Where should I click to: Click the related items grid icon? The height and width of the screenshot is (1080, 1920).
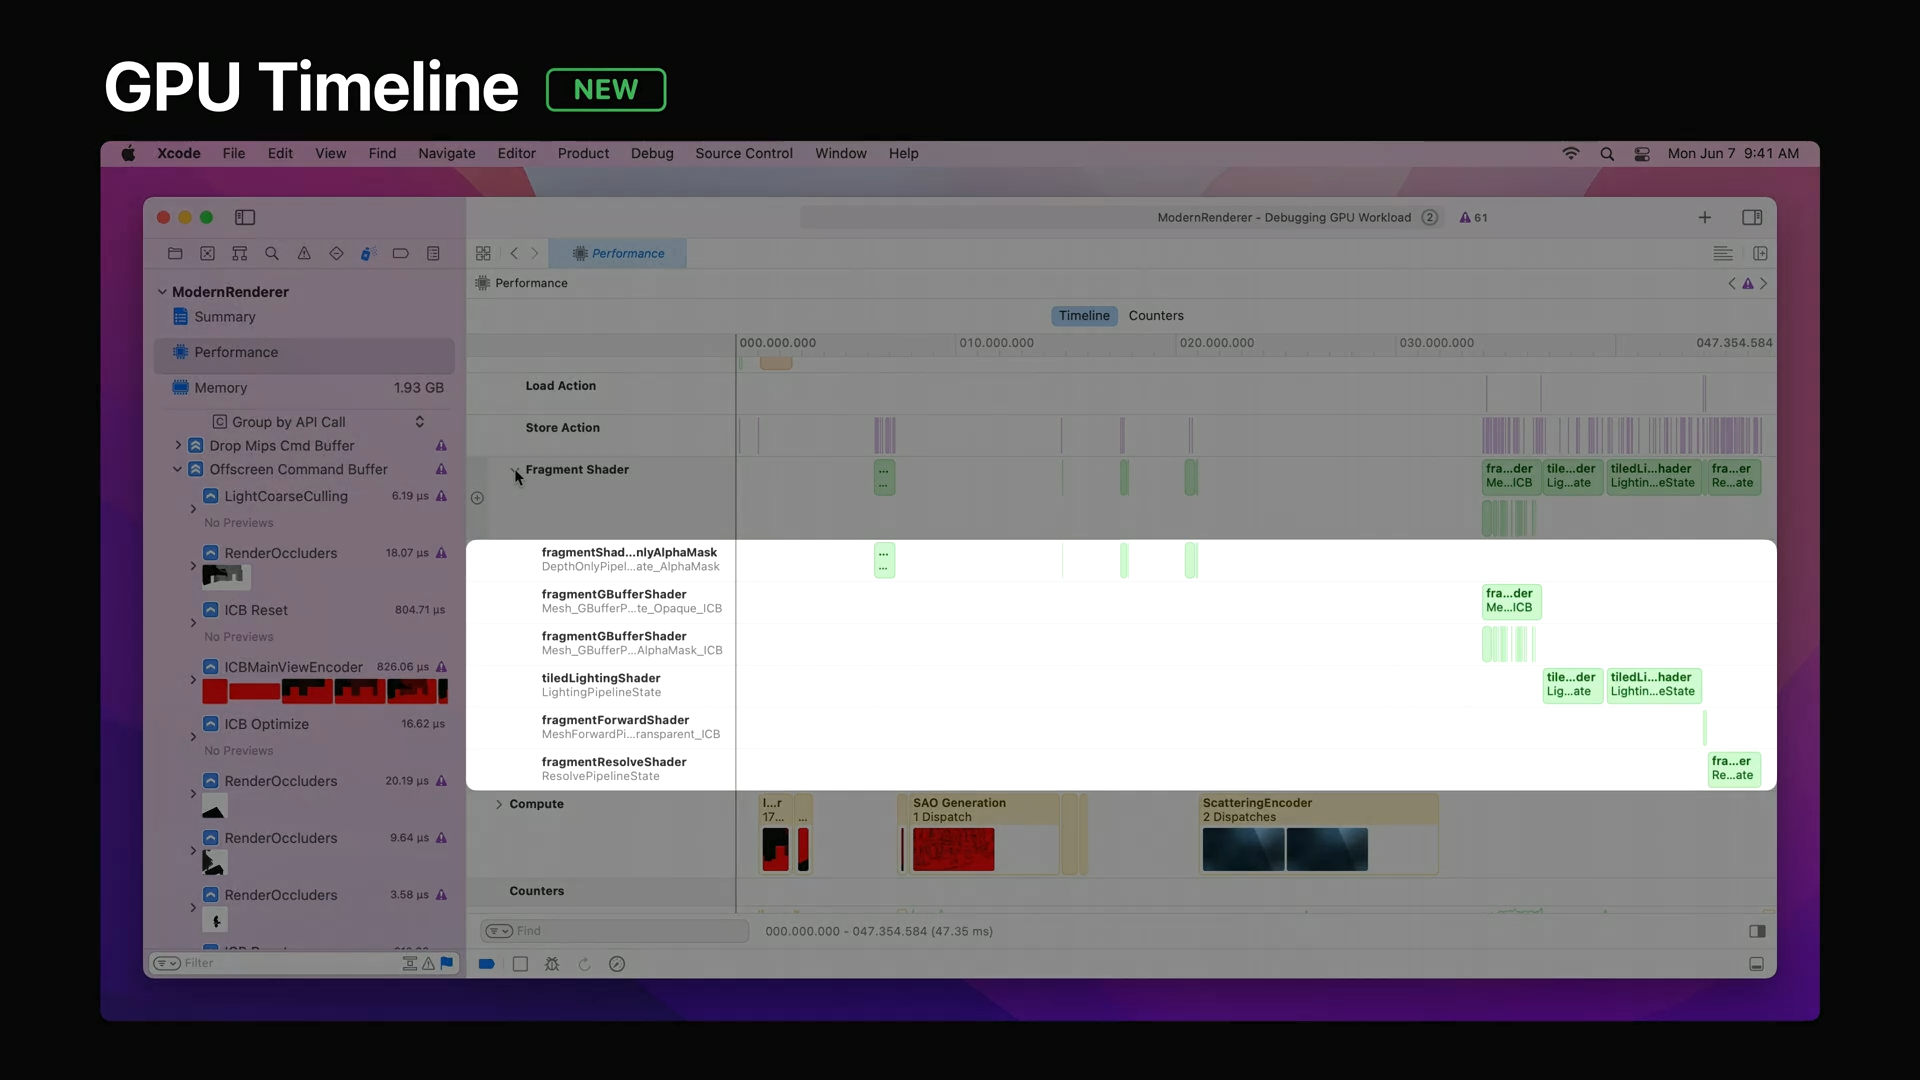(483, 254)
